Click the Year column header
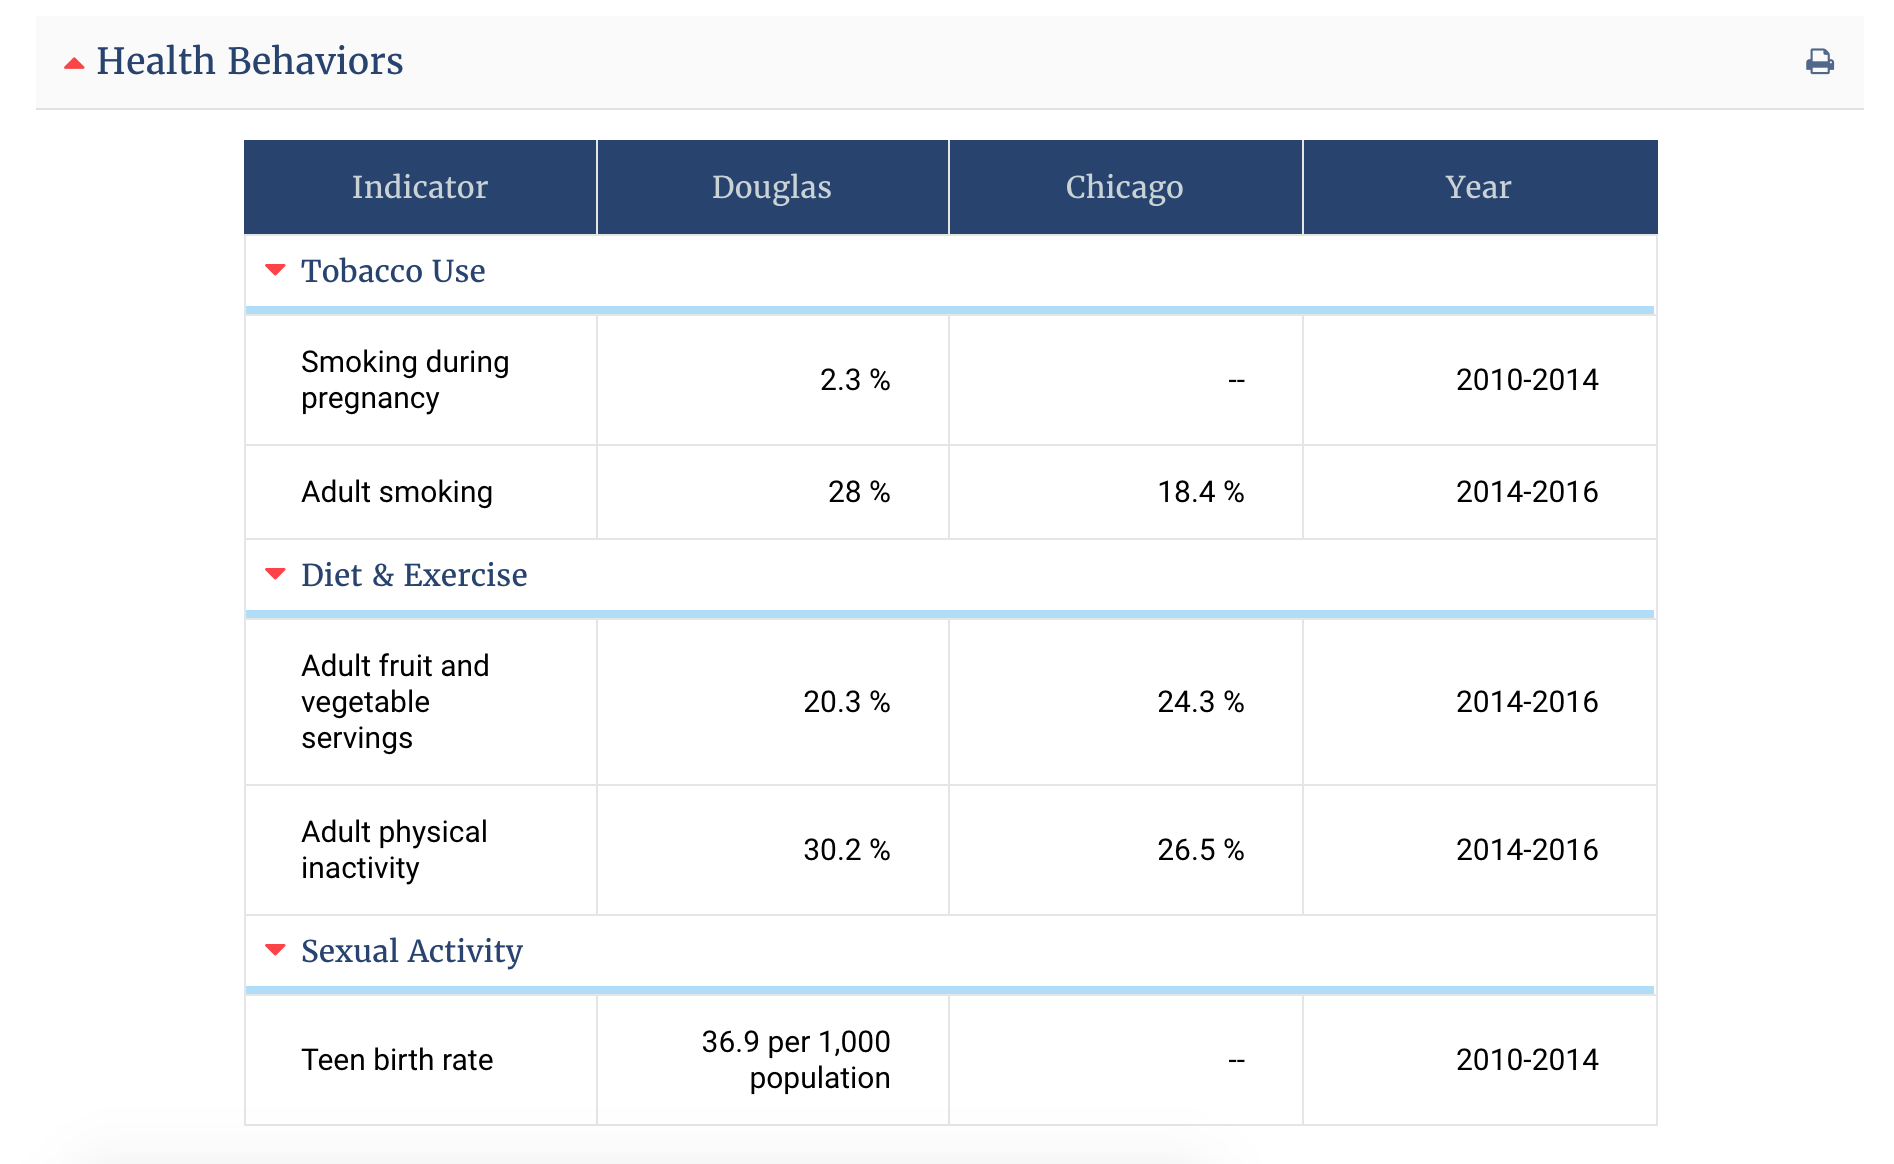 (x=1478, y=186)
